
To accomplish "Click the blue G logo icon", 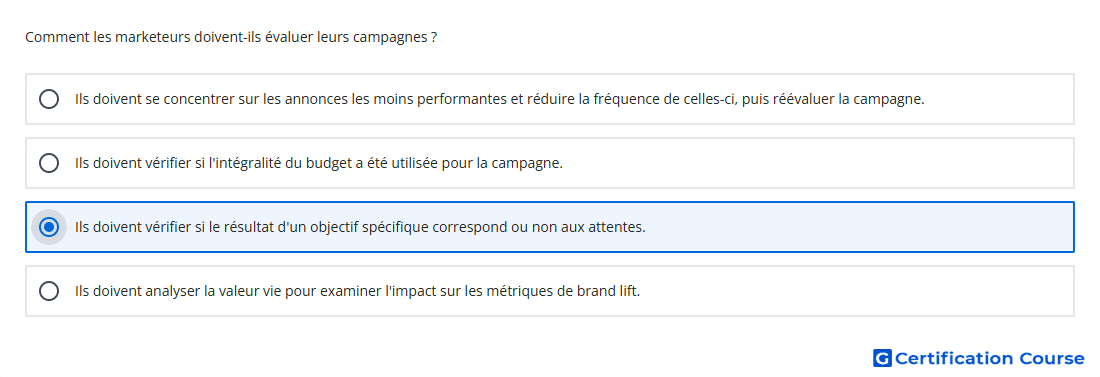I will click(882, 359).
